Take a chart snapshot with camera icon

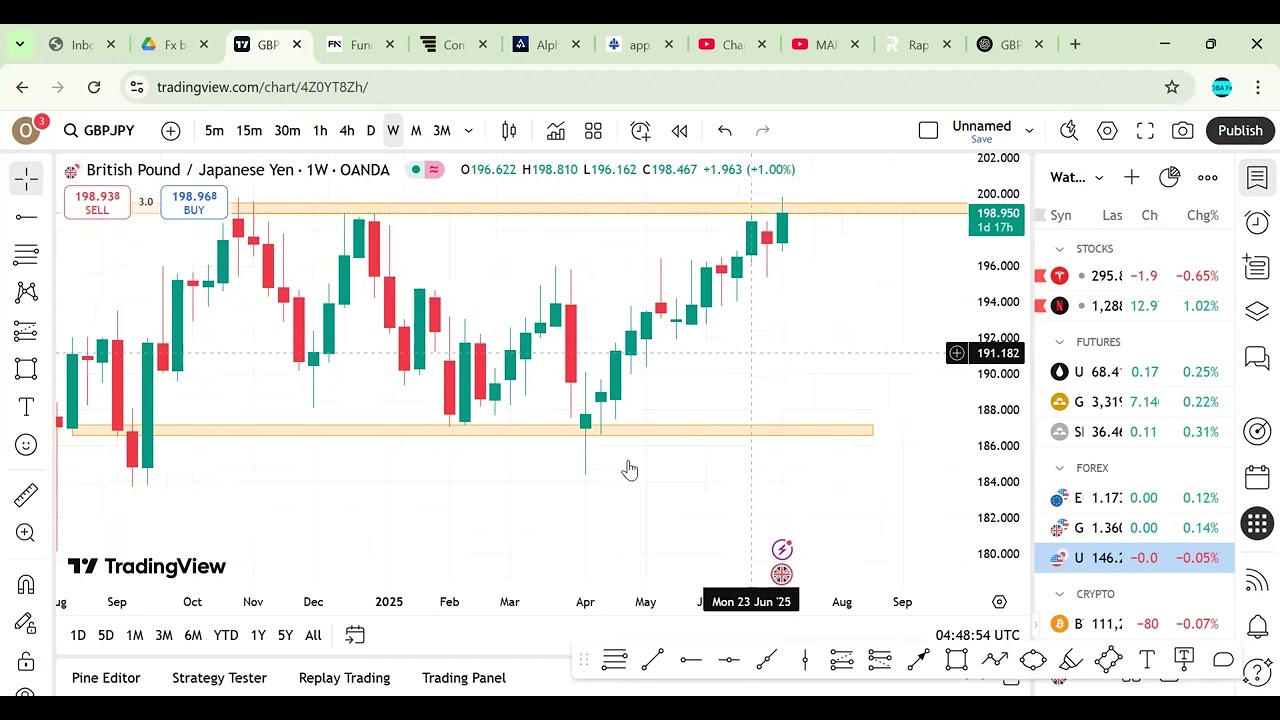click(1183, 131)
